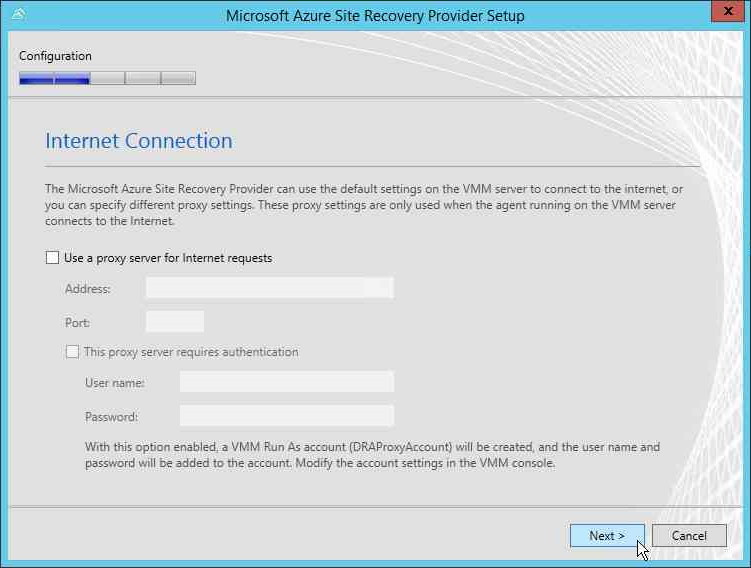Click the Azure Site Recovery title bar icon
Screen dimensions: 751x568
(x=18, y=14)
